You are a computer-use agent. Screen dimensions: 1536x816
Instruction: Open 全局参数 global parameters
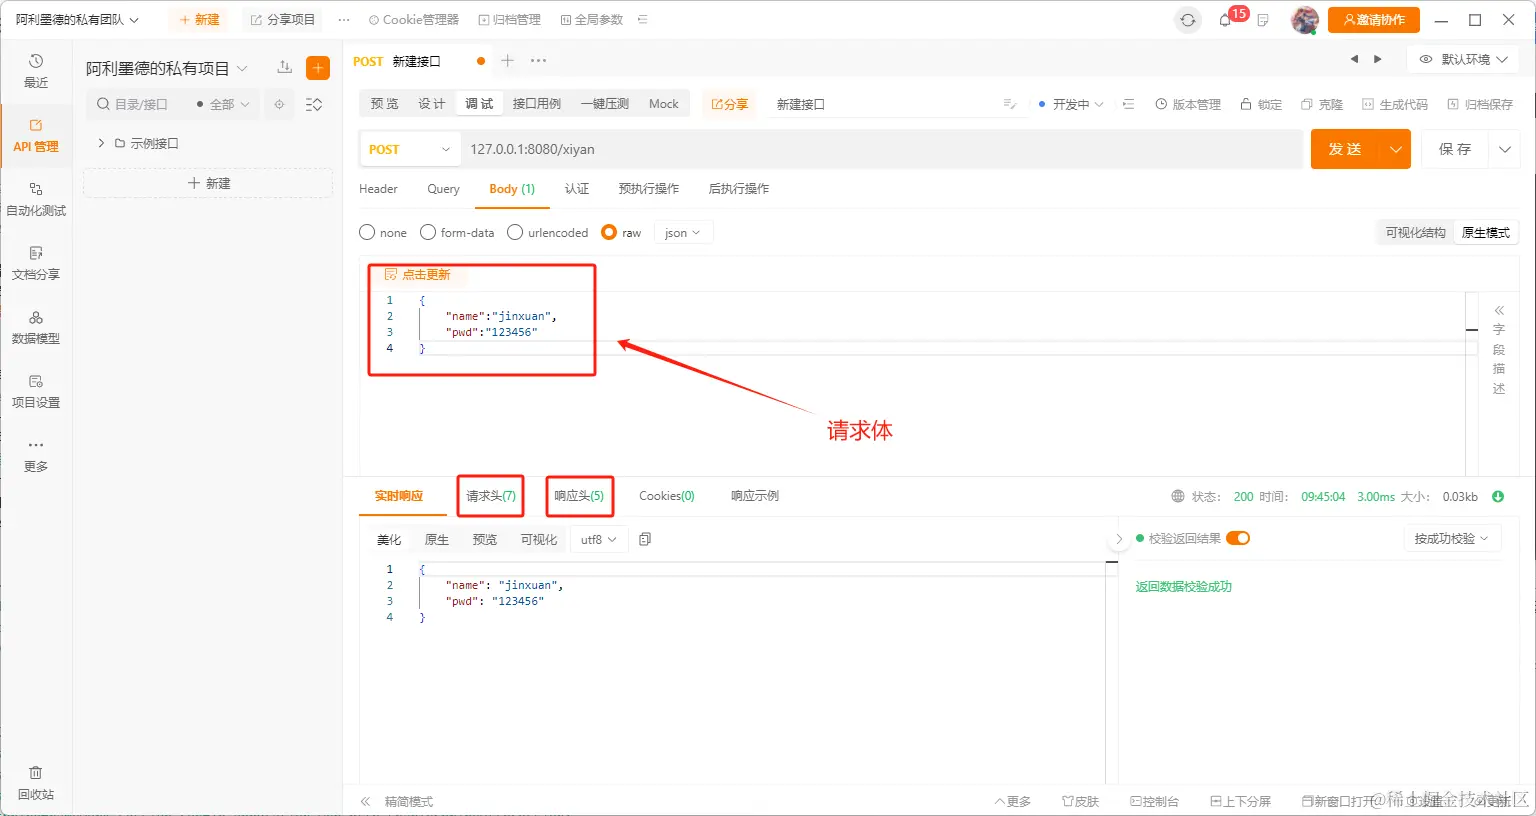592,20
